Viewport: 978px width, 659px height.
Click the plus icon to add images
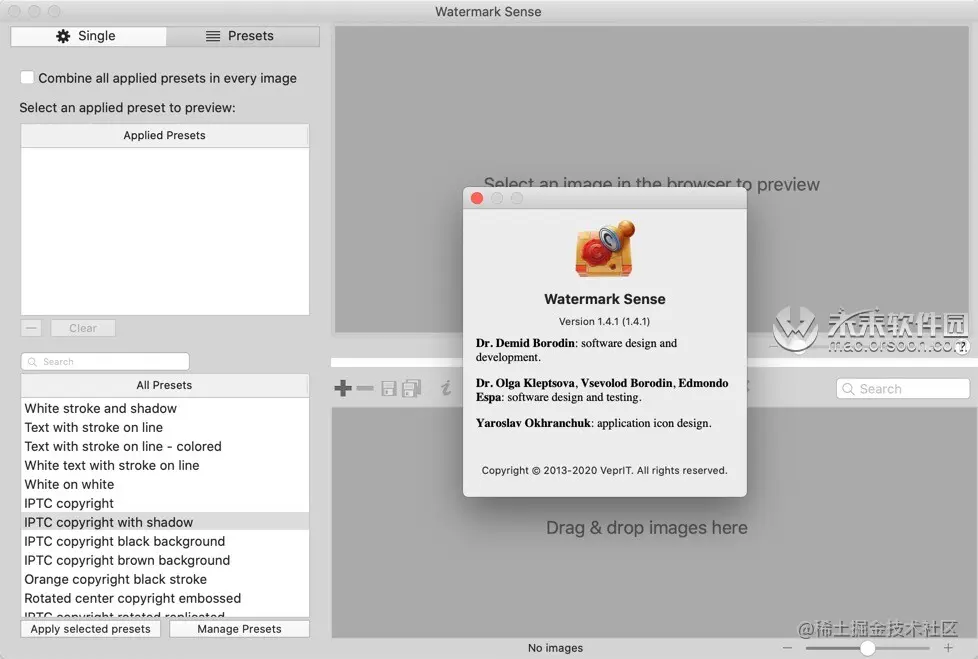(x=342, y=388)
